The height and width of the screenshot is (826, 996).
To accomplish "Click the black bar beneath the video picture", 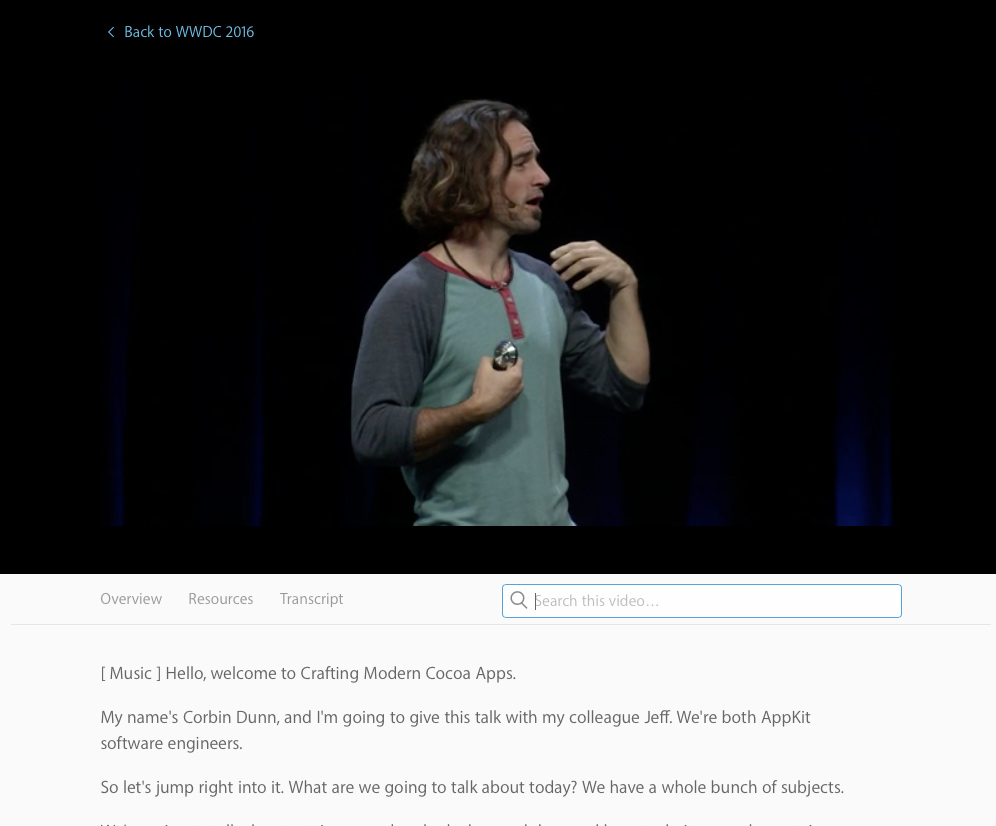I will (498, 550).
